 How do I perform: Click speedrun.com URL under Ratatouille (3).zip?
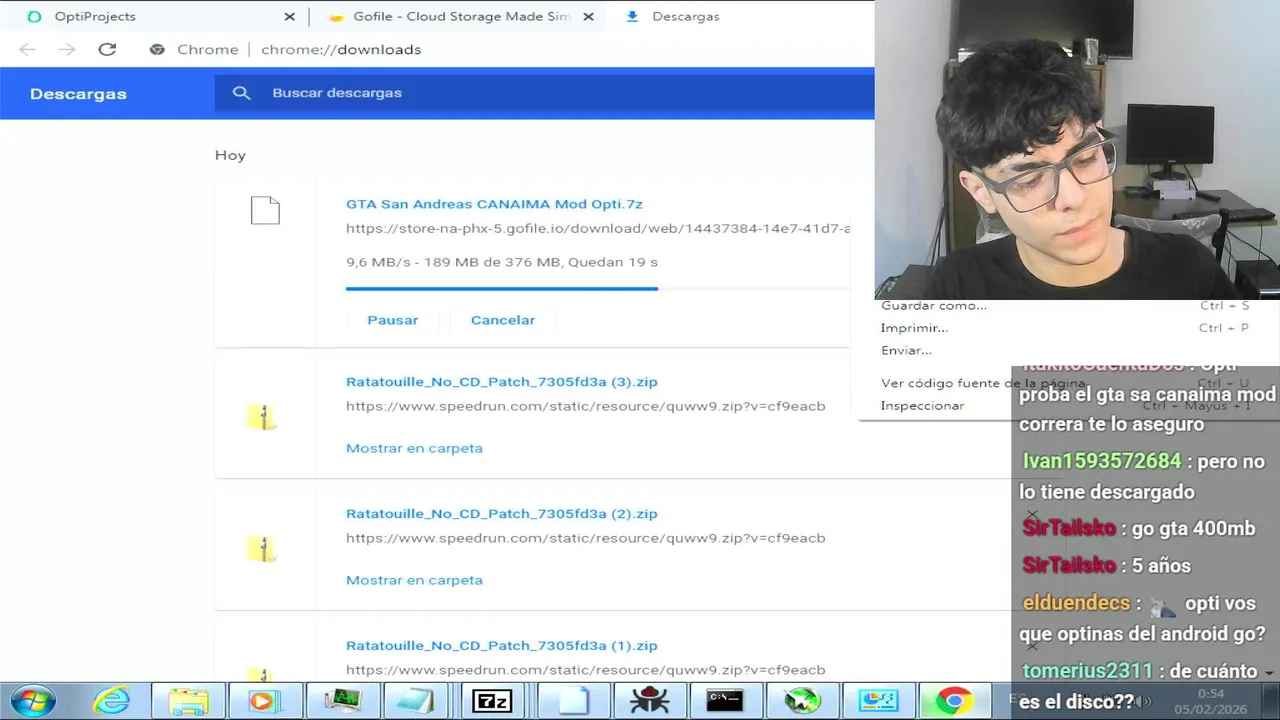585,406
